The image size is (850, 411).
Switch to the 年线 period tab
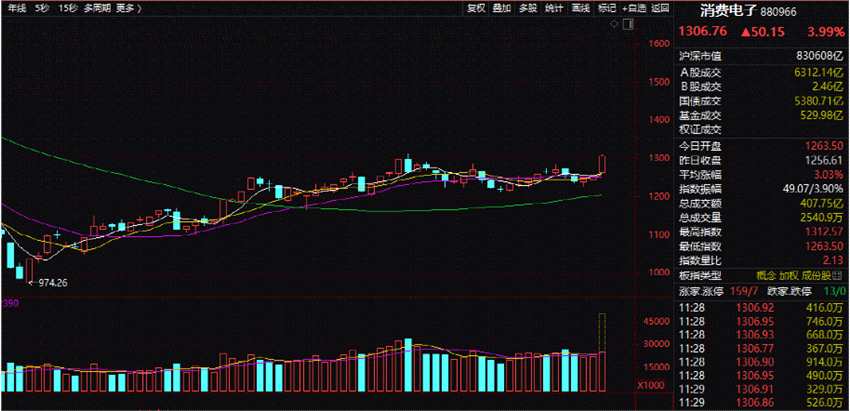click(17, 8)
